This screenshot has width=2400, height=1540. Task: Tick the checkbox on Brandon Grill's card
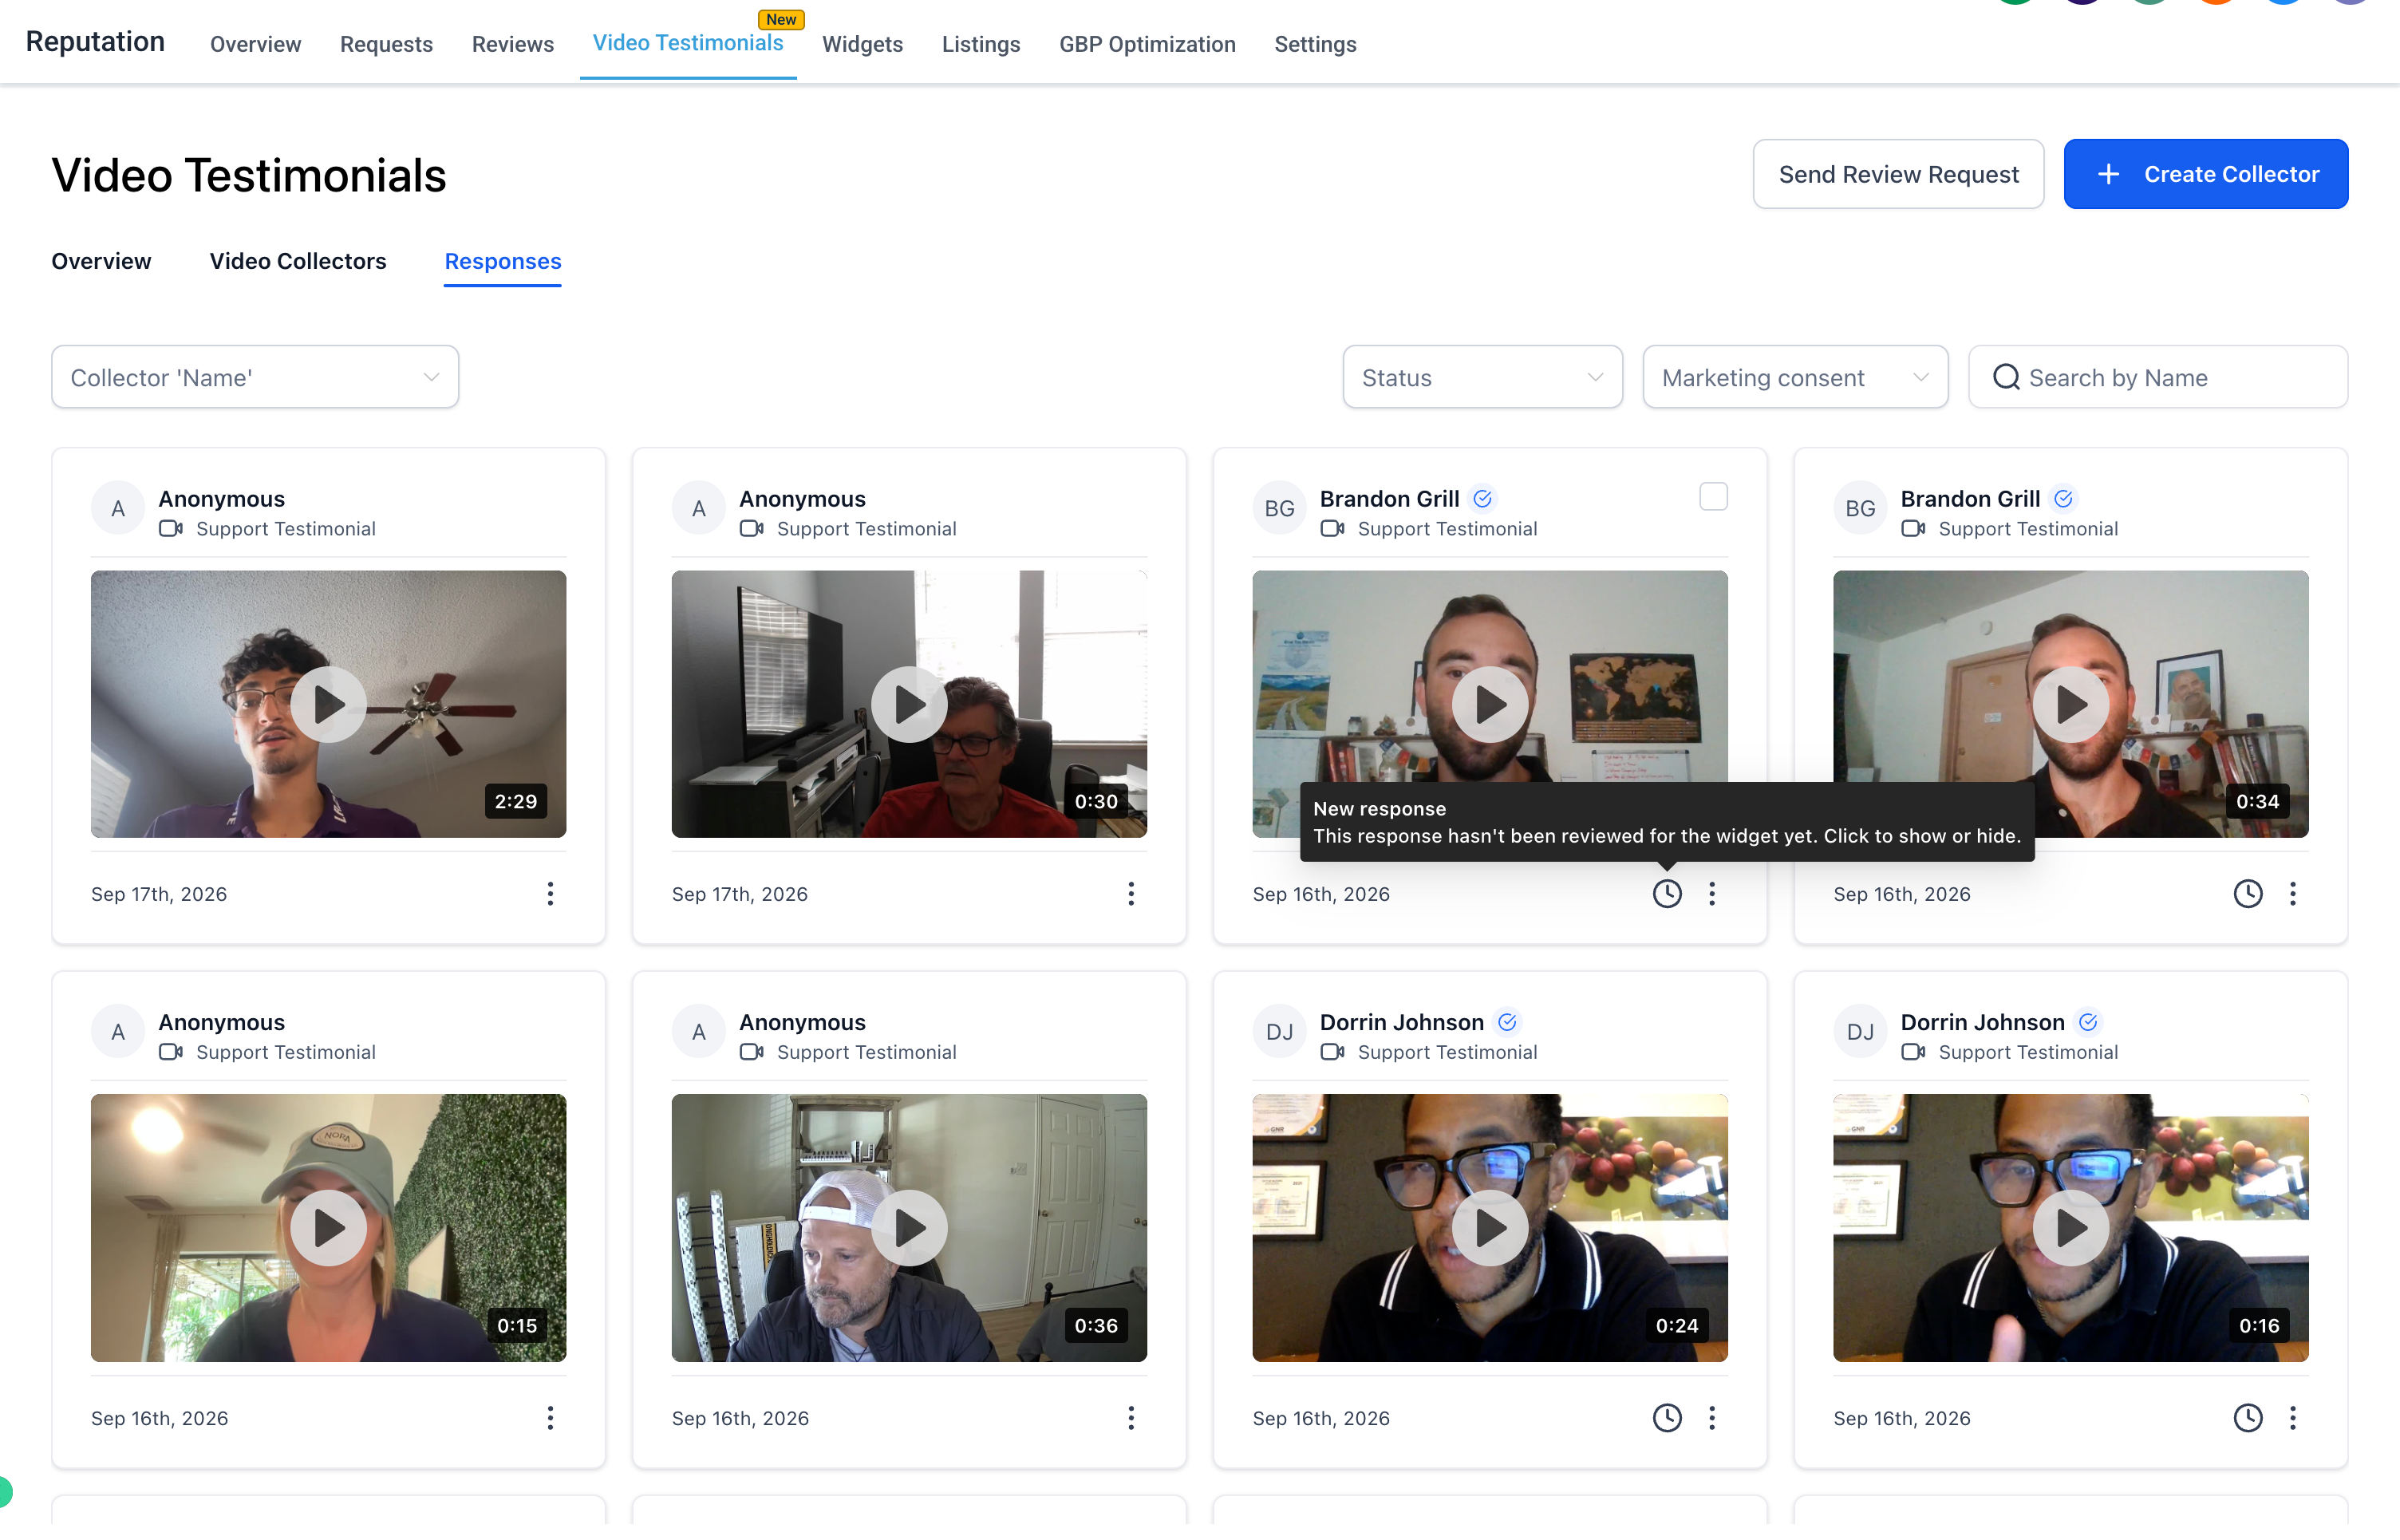pos(1713,497)
